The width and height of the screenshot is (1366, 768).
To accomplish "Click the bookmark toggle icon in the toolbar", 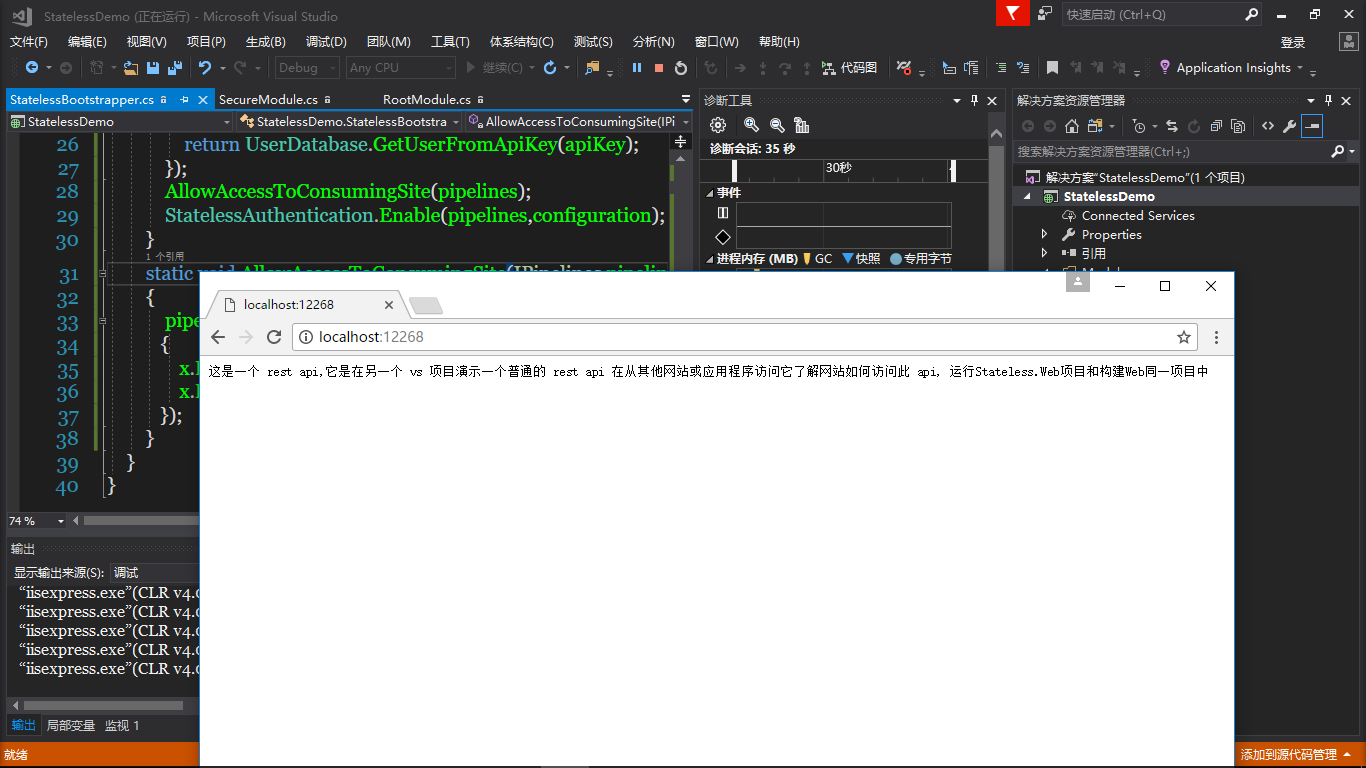I will pos(1052,68).
